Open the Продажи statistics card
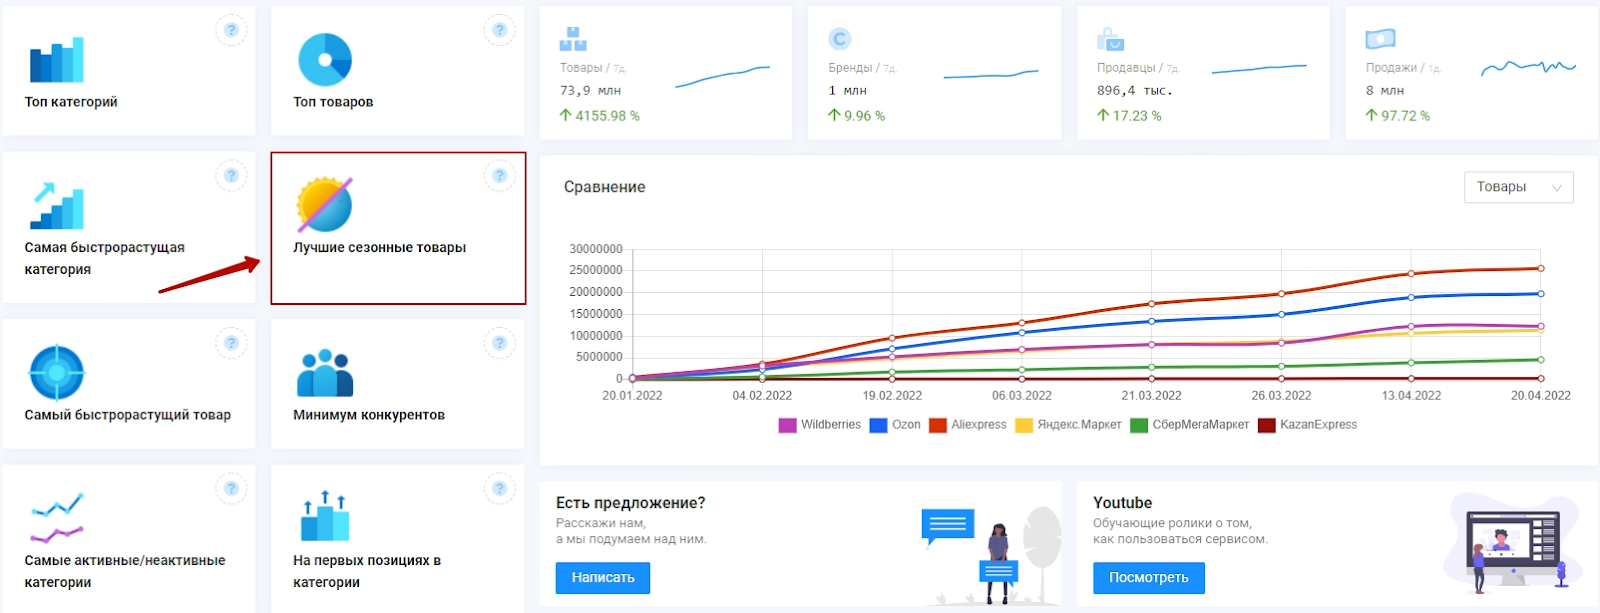The width and height of the screenshot is (1600, 613). (x=1471, y=73)
